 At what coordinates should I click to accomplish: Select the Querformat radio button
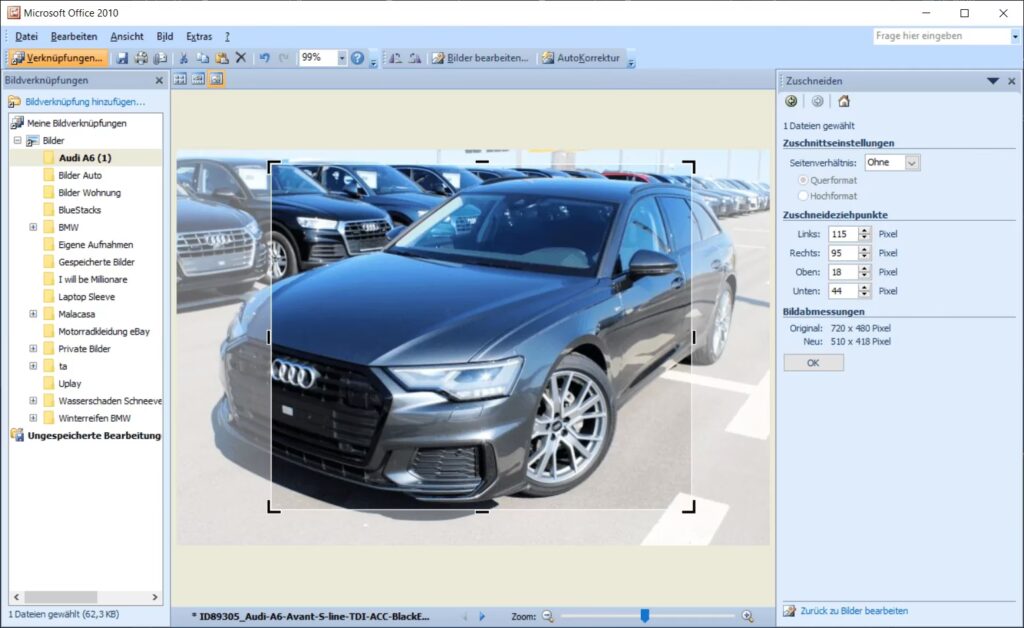pos(803,180)
